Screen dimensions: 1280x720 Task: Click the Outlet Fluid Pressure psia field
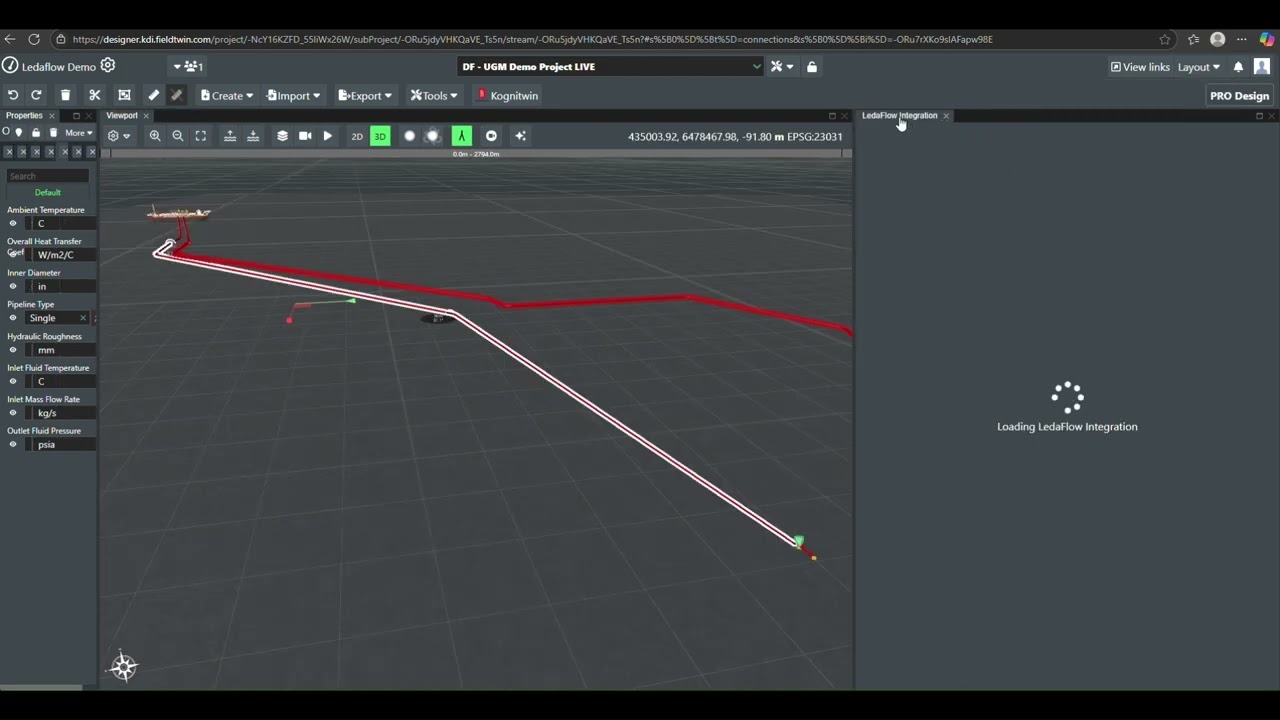60,444
